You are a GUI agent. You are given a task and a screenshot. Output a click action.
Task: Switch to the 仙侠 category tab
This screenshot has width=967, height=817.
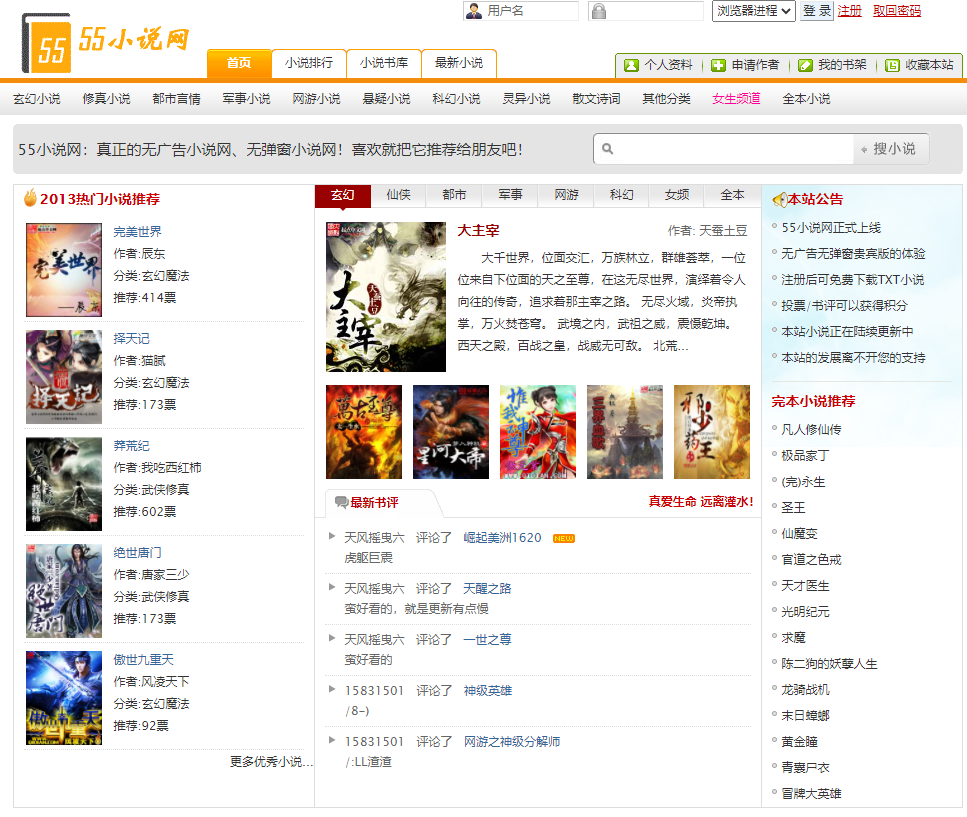pyautogui.click(x=397, y=196)
